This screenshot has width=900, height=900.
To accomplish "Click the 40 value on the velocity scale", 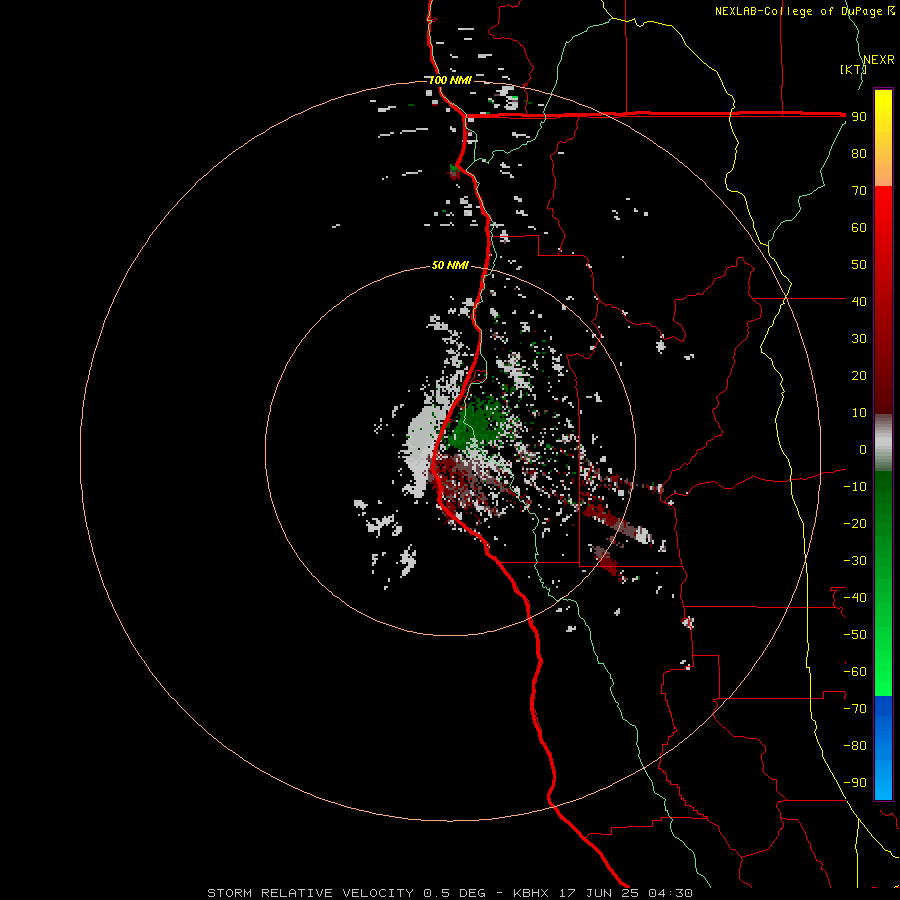I will point(859,301).
